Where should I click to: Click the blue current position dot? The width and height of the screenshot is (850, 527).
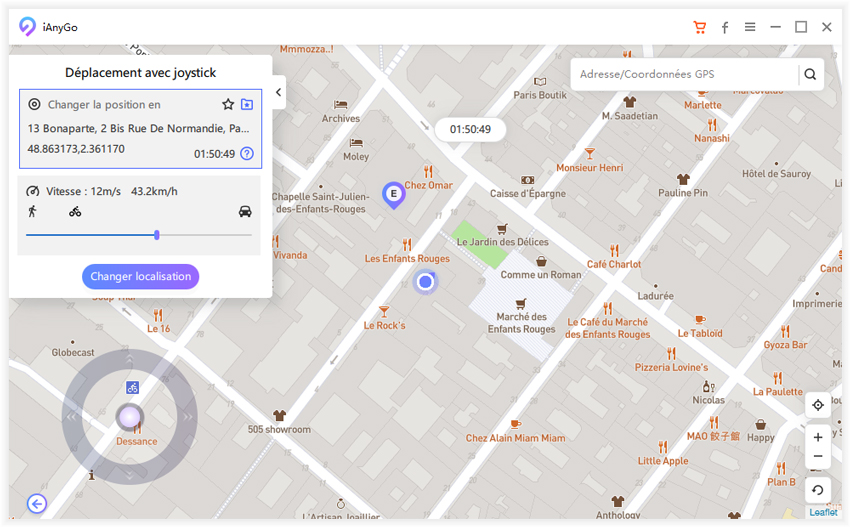(x=426, y=281)
